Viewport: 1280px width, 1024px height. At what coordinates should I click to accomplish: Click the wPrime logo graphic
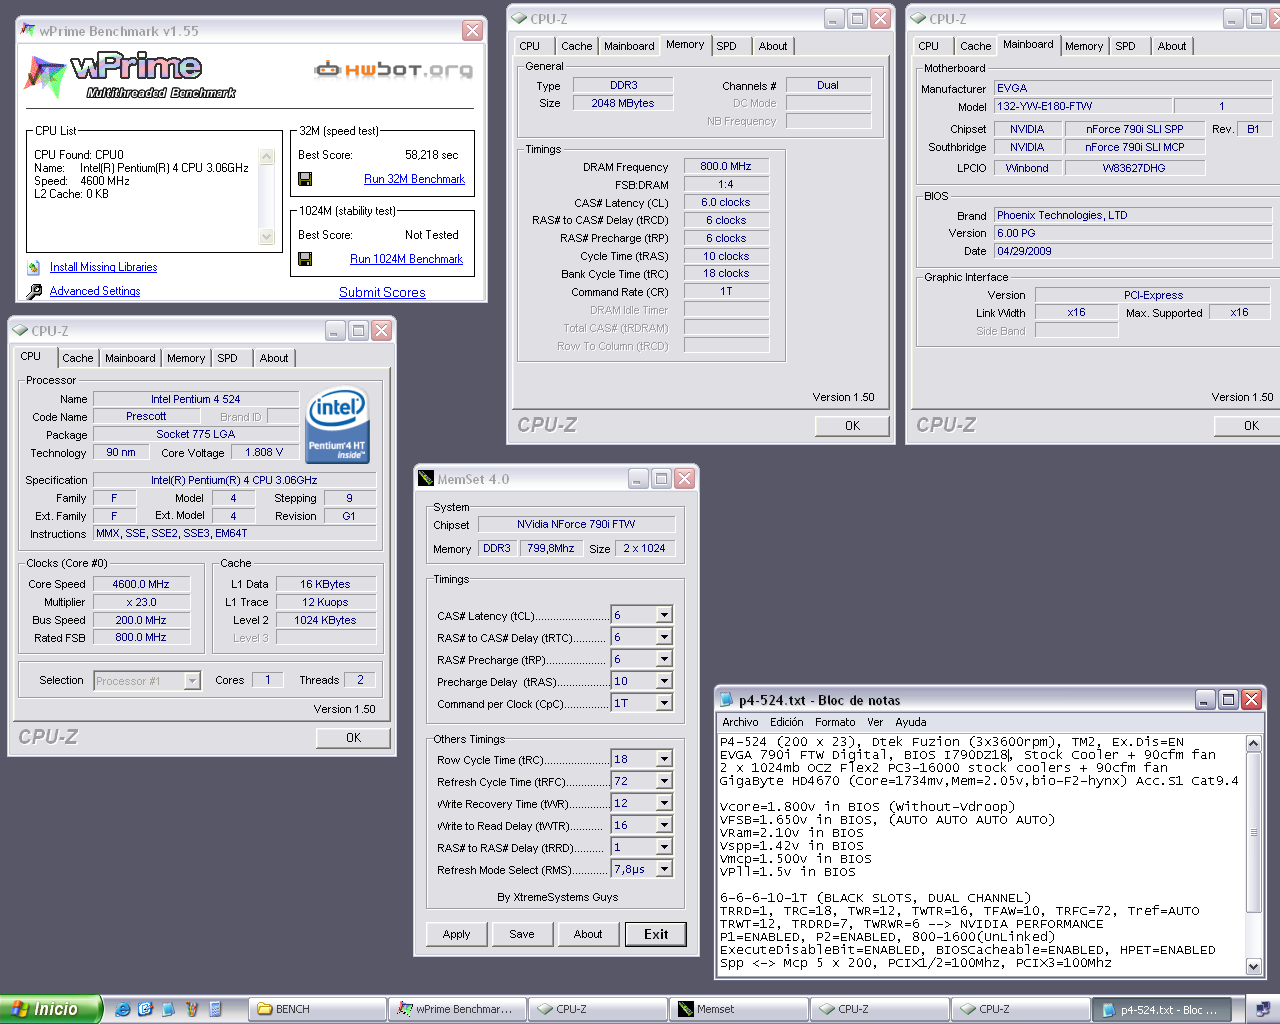point(130,75)
